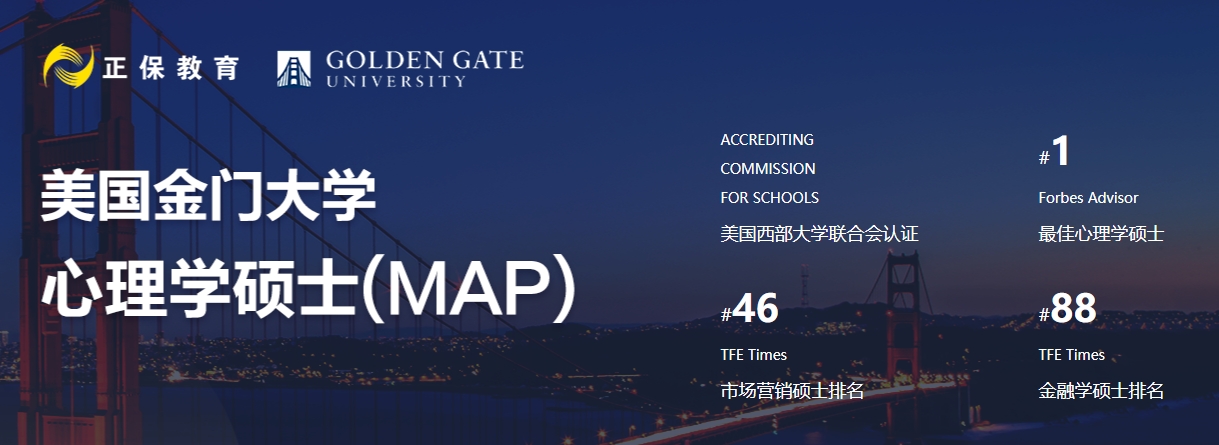Click the FOR SCHOOLS text line
This screenshot has height=445, width=1219.
tap(769, 197)
